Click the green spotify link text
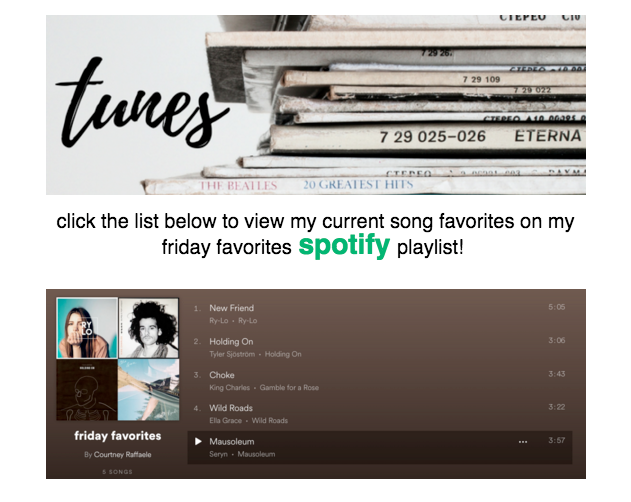The image size is (631, 502). tap(344, 245)
